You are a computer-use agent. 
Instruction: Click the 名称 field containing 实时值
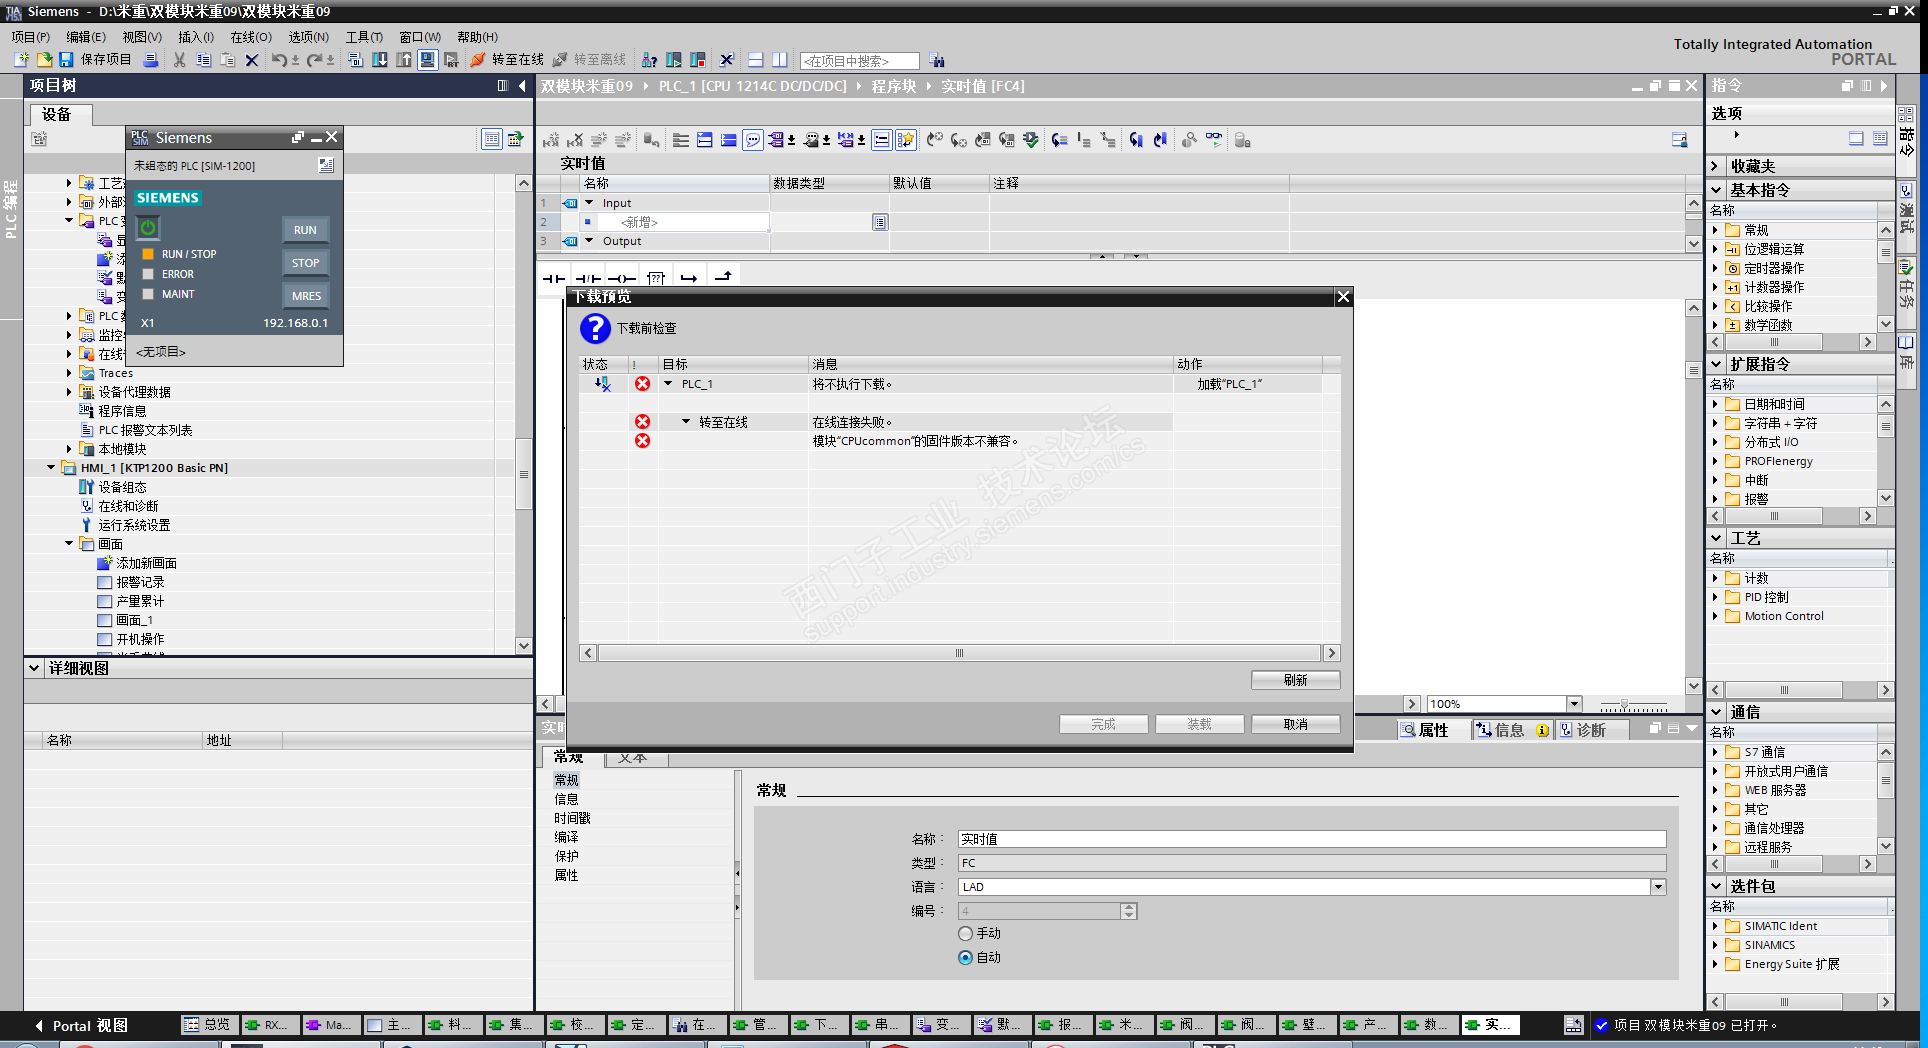pyautogui.click(x=1312, y=839)
